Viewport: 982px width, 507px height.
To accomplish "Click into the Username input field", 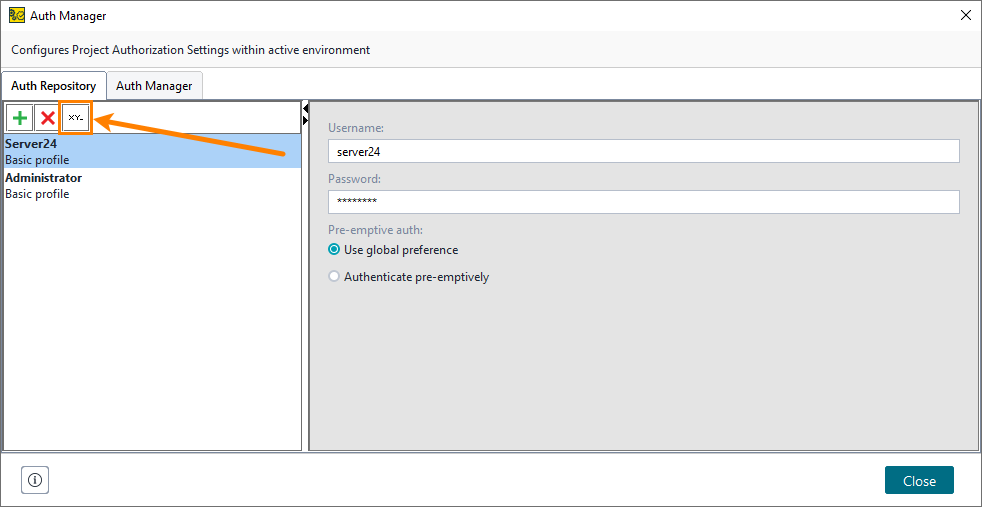I will tap(643, 151).
